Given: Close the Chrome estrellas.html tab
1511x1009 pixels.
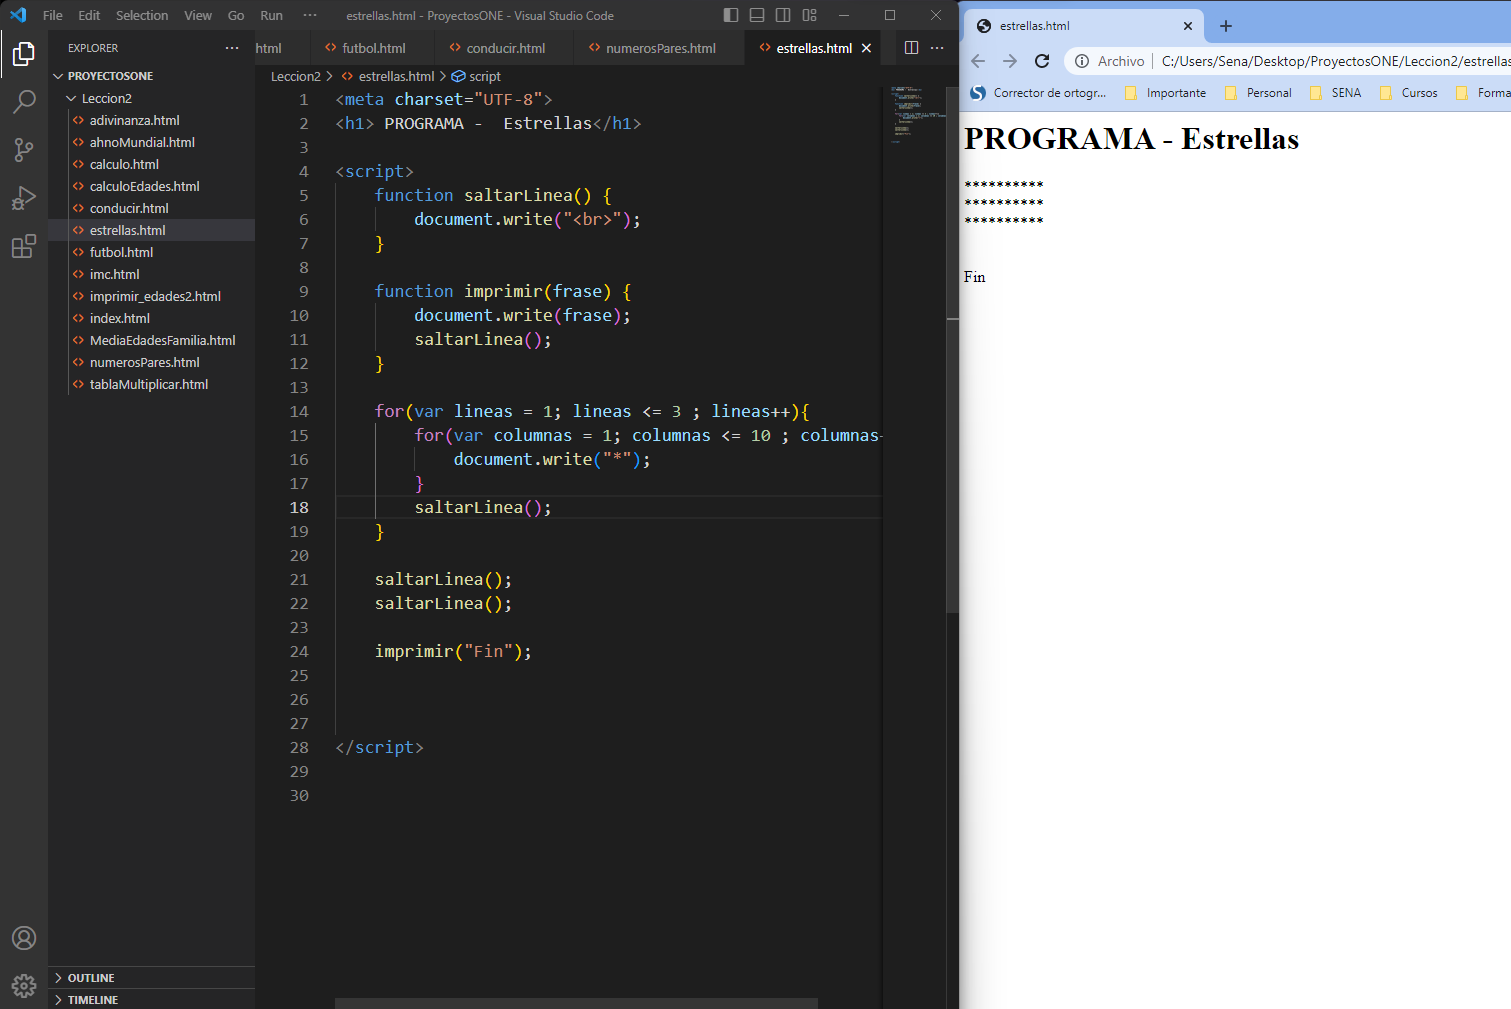Looking at the screenshot, I should pos(1188,26).
